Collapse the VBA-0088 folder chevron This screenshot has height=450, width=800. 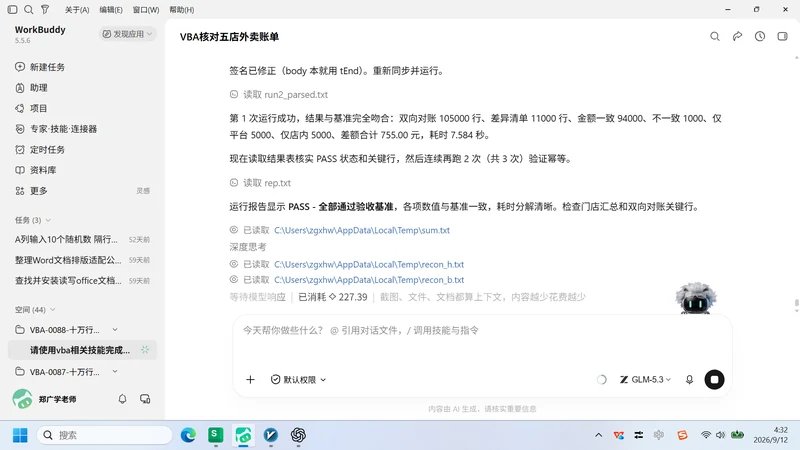[x=115, y=330]
